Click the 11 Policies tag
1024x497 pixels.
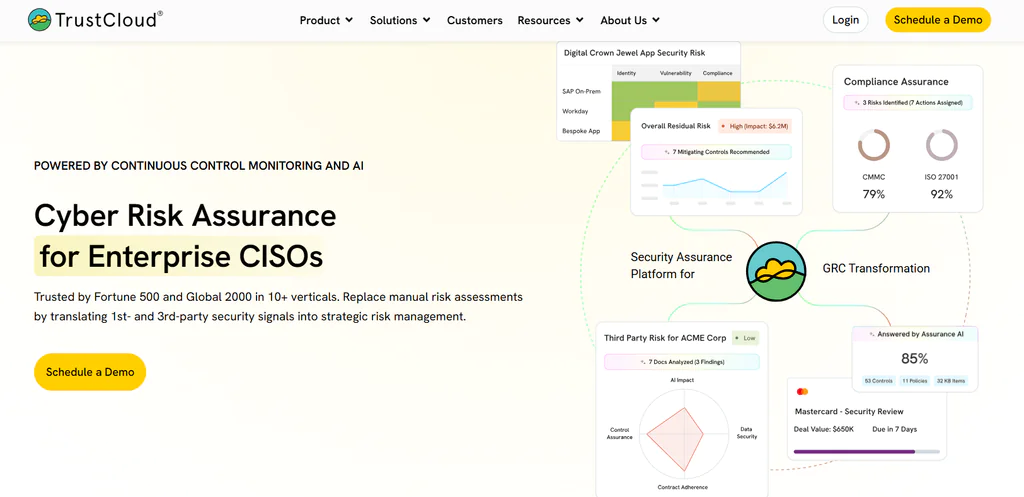(914, 381)
